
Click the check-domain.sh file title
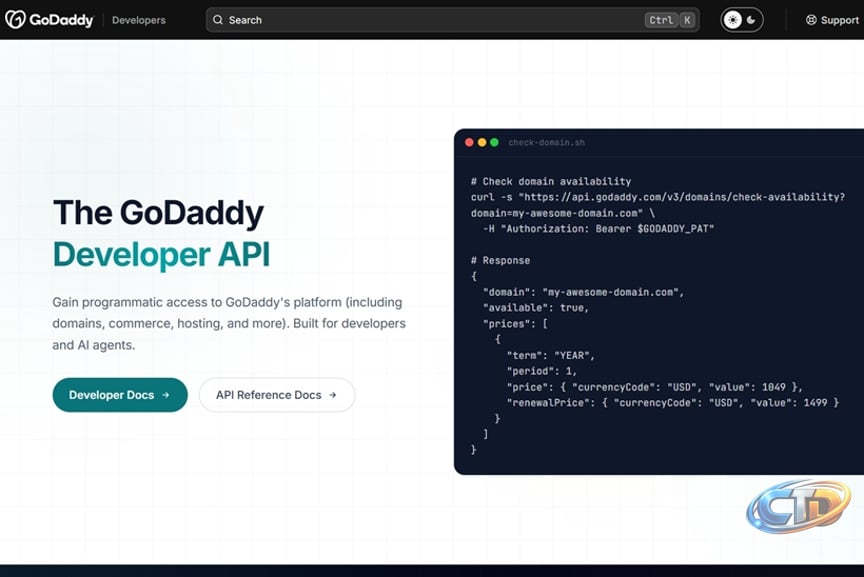(547, 143)
